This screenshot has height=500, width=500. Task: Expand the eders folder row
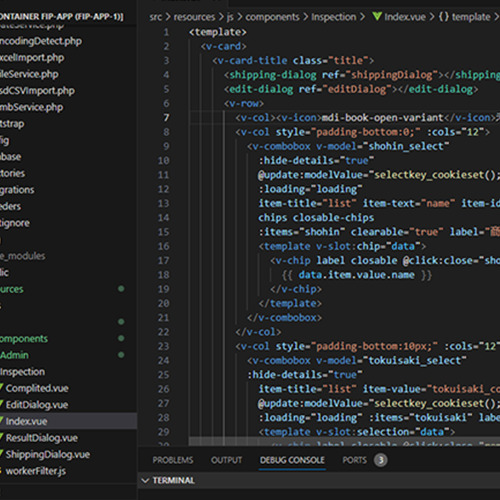(68, 206)
